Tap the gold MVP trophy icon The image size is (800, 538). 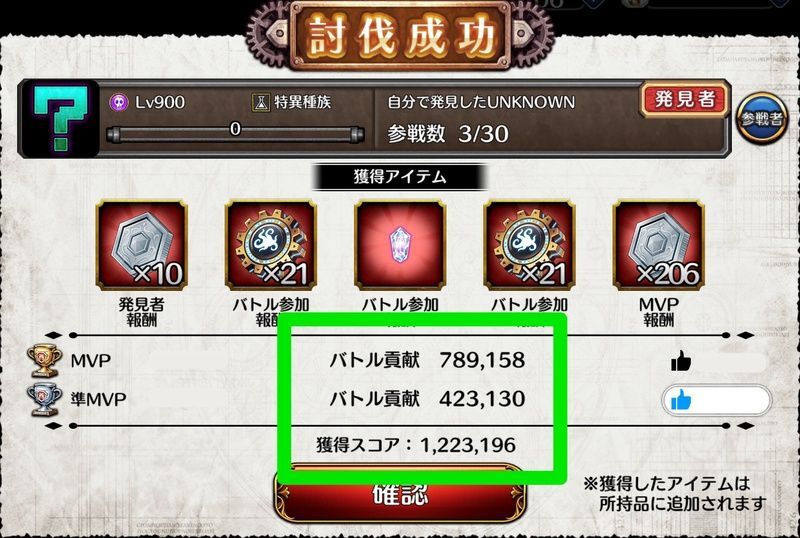click(44, 361)
